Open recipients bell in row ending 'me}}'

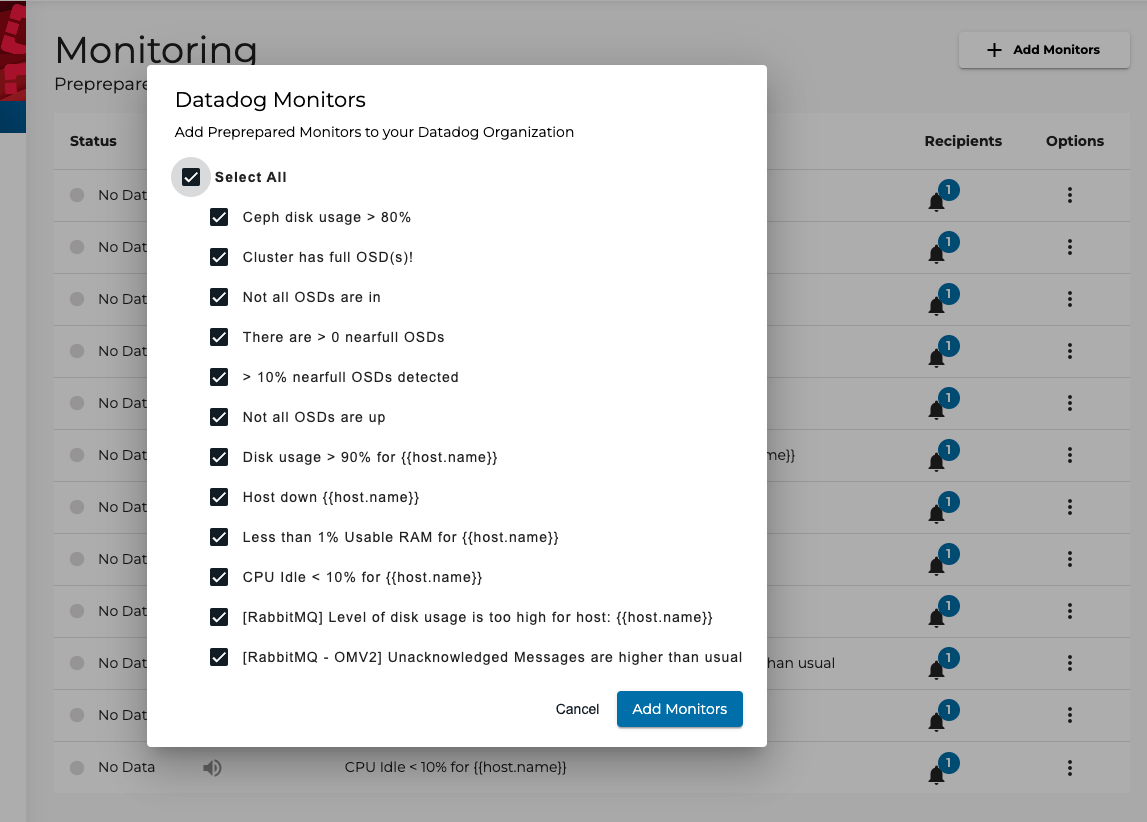[x=942, y=456]
